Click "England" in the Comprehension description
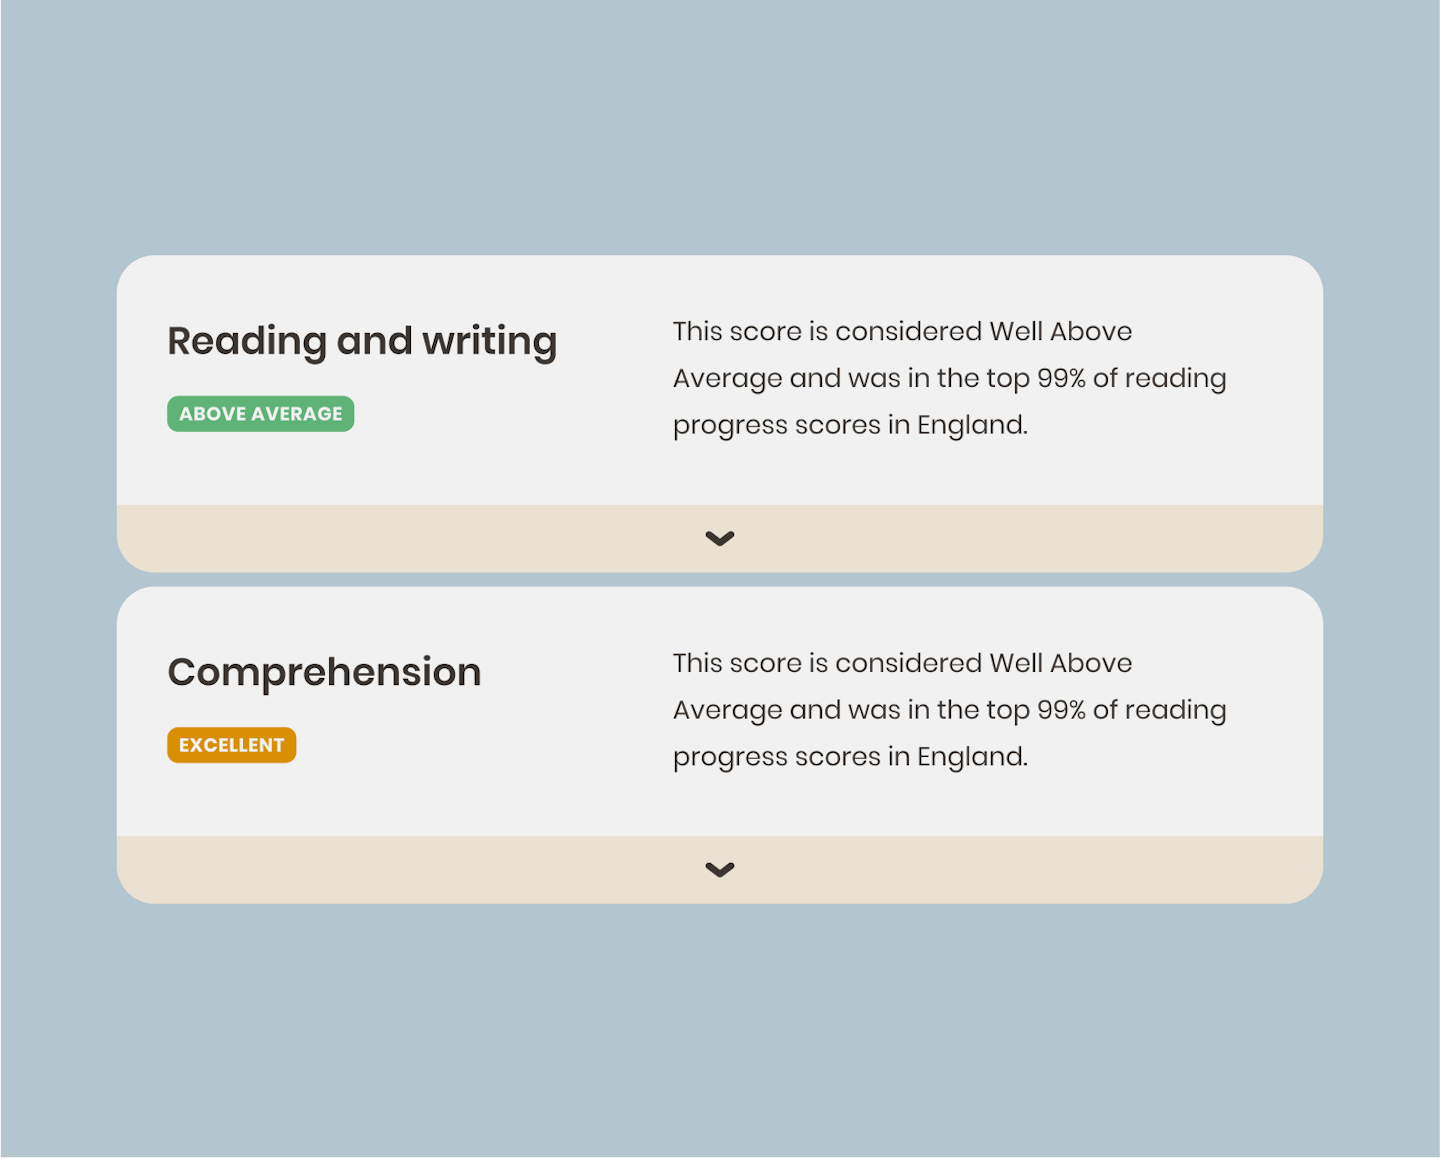1440x1158 pixels. tap(971, 757)
